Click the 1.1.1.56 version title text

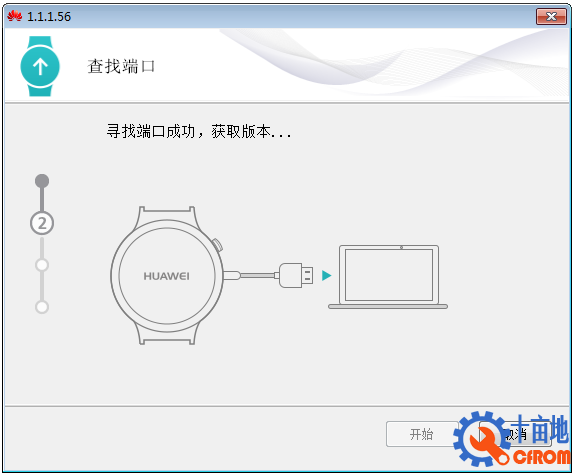(x=49, y=17)
